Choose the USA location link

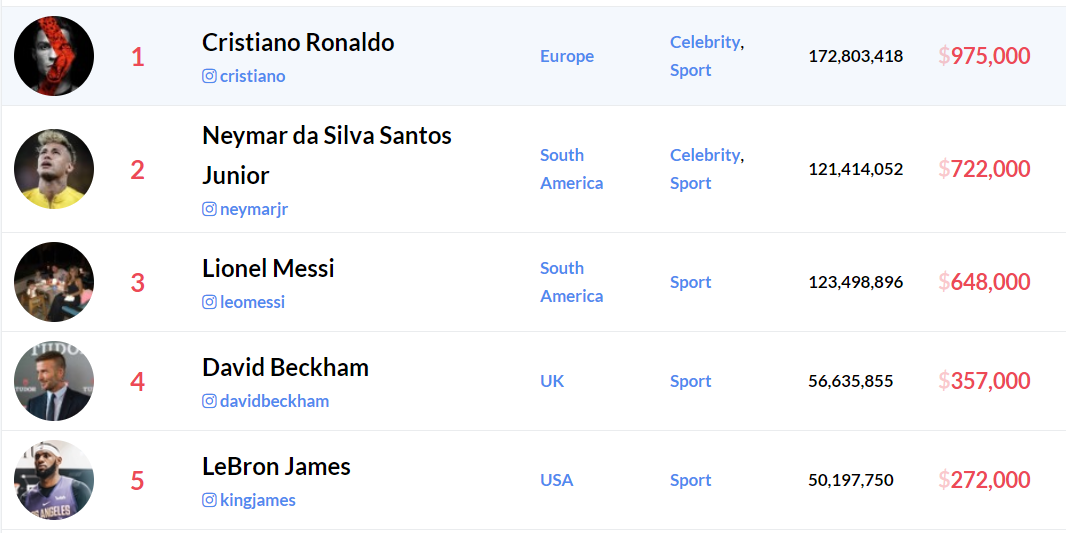pyautogui.click(x=557, y=480)
